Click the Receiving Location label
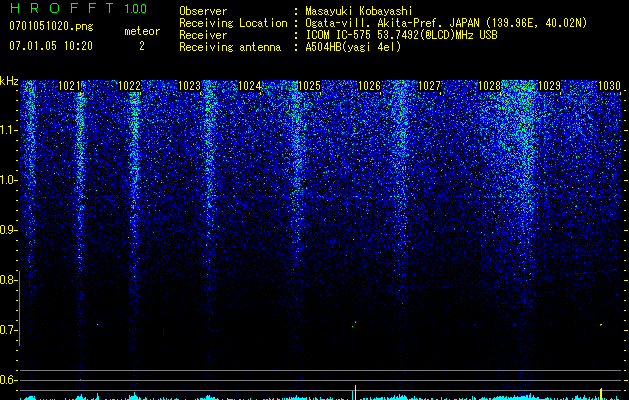Image resolution: width=629 pixels, height=400 pixels. coord(233,23)
